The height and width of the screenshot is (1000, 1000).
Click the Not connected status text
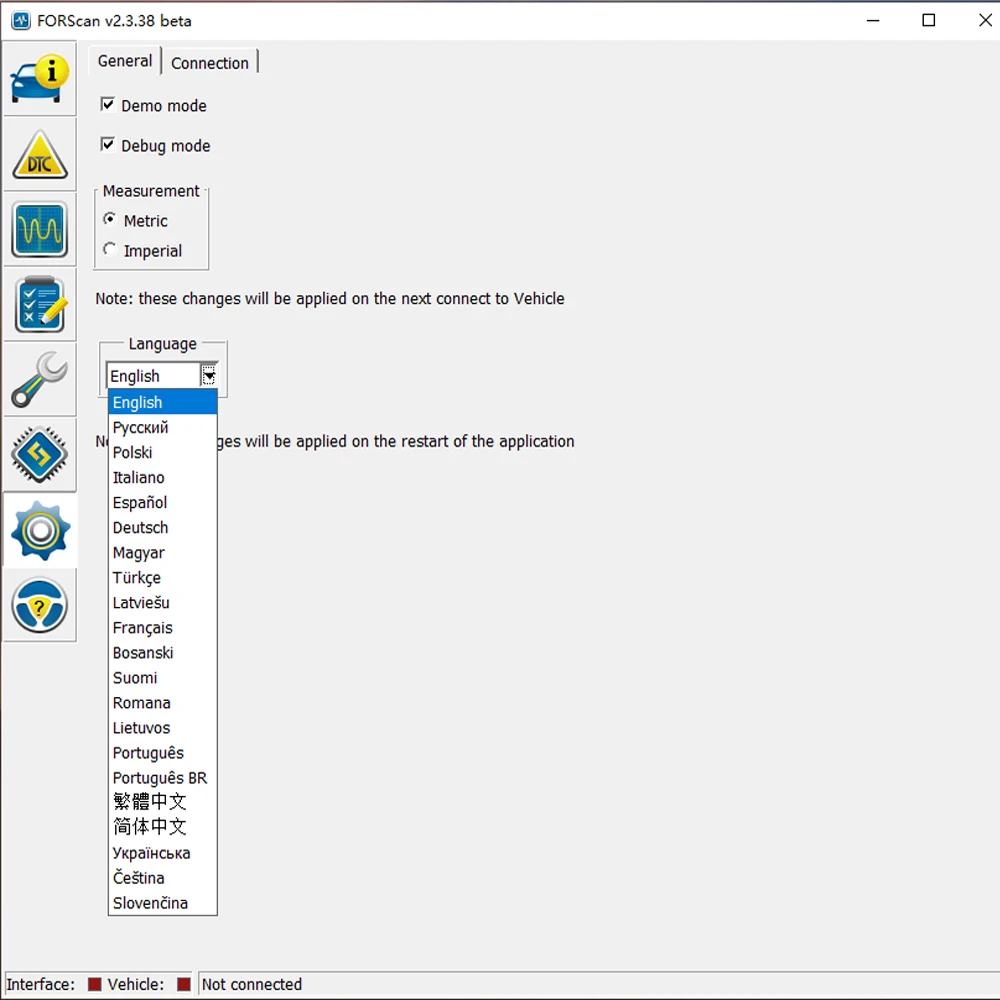pyautogui.click(x=252, y=984)
